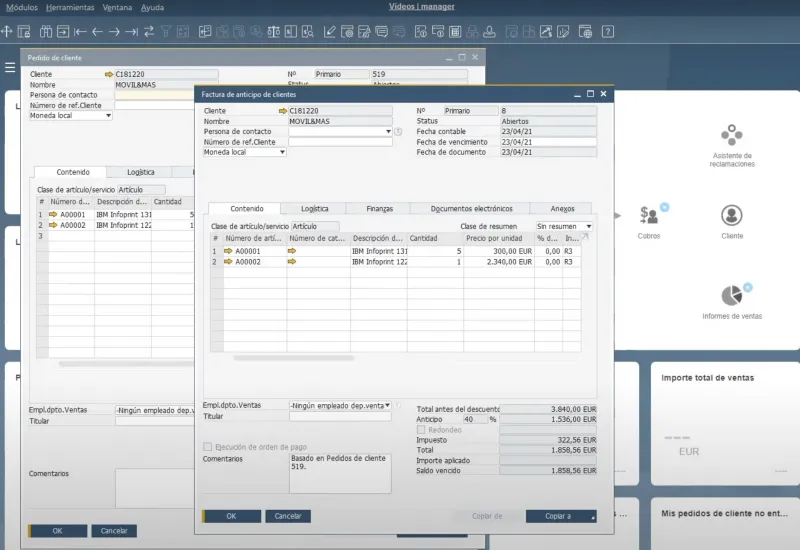Switch to Logística tab in Factura de anticipo
800x550 pixels.
pyautogui.click(x=314, y=208)
